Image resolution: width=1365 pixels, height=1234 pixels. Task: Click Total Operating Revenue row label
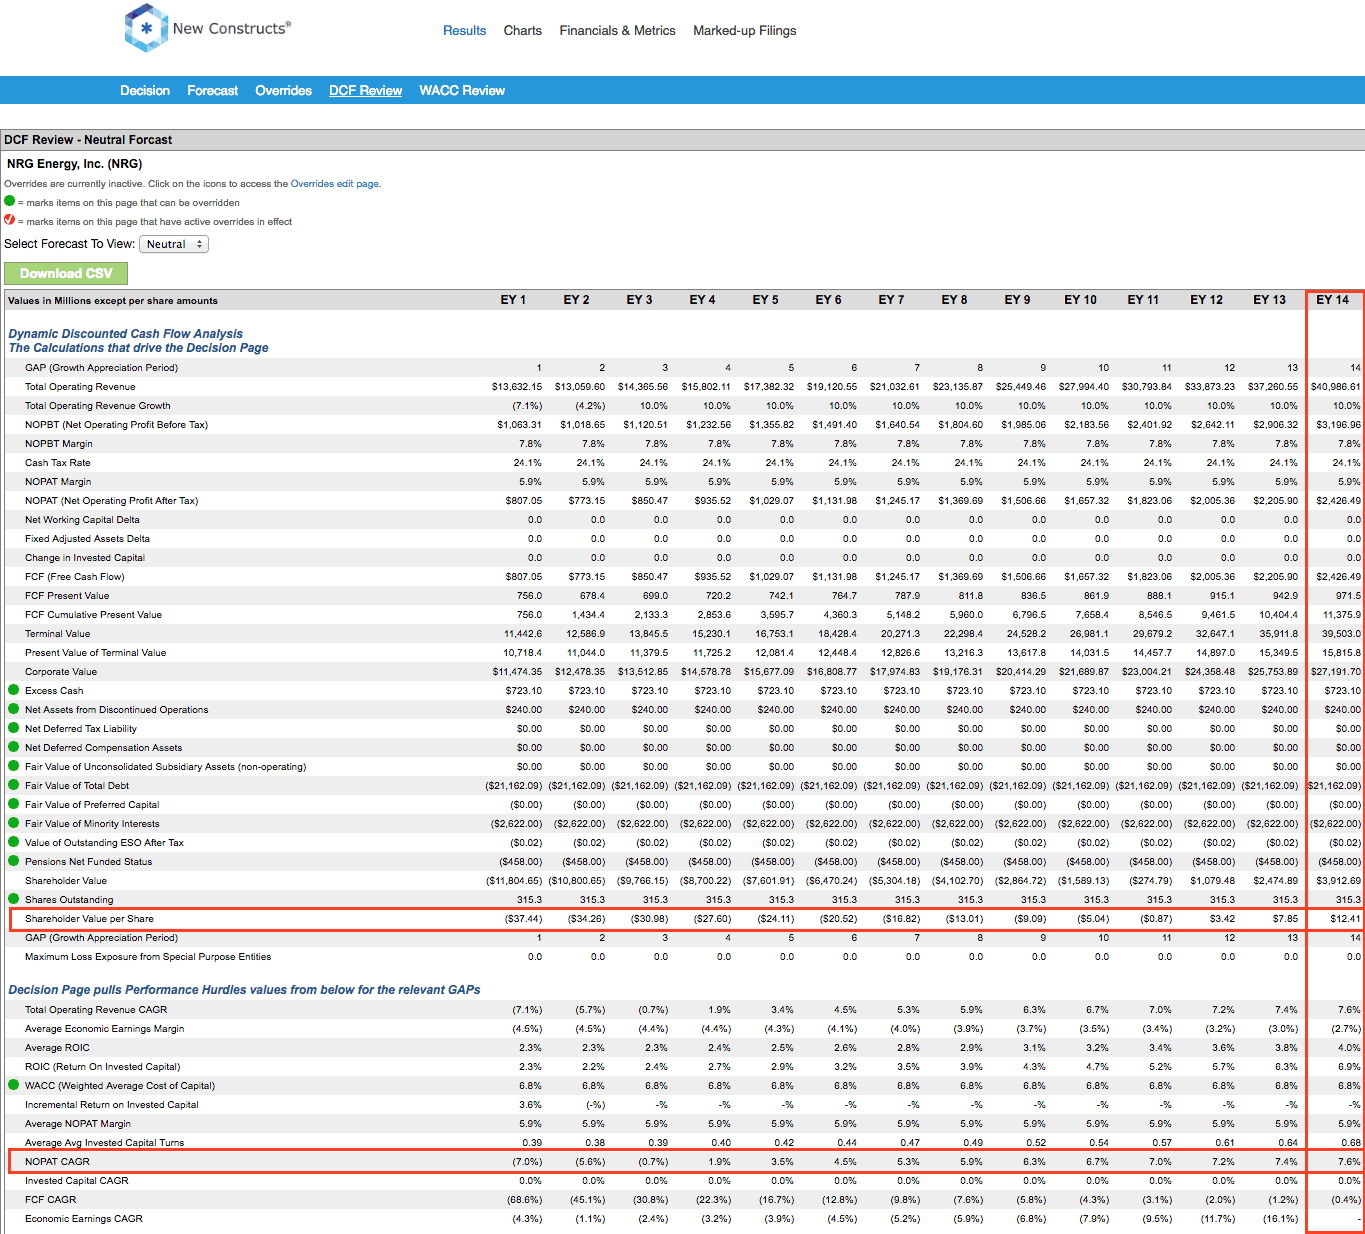pos(80,387)
